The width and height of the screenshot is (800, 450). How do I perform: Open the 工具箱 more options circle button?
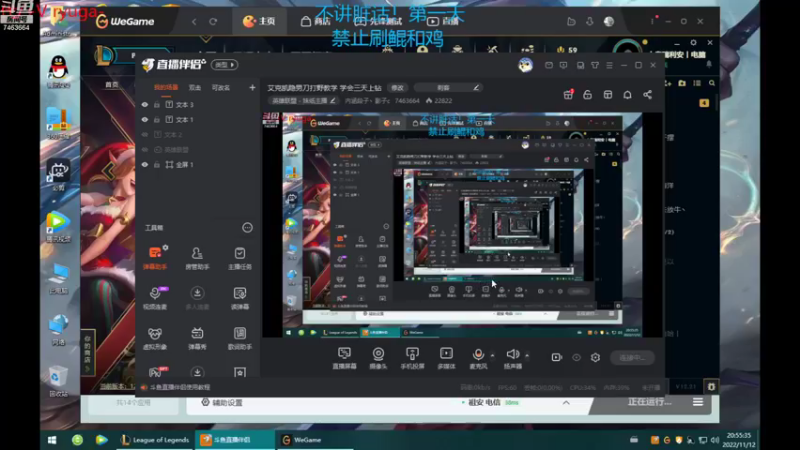[247, 228]
